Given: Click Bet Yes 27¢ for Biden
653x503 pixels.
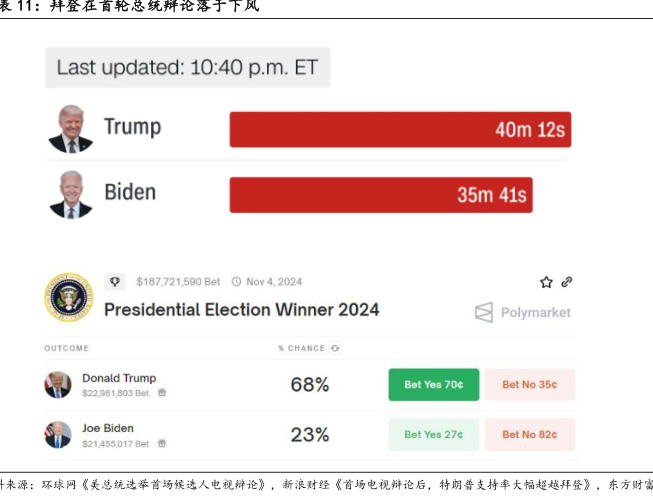Looking at the screenshot, I should coord(433,435).
